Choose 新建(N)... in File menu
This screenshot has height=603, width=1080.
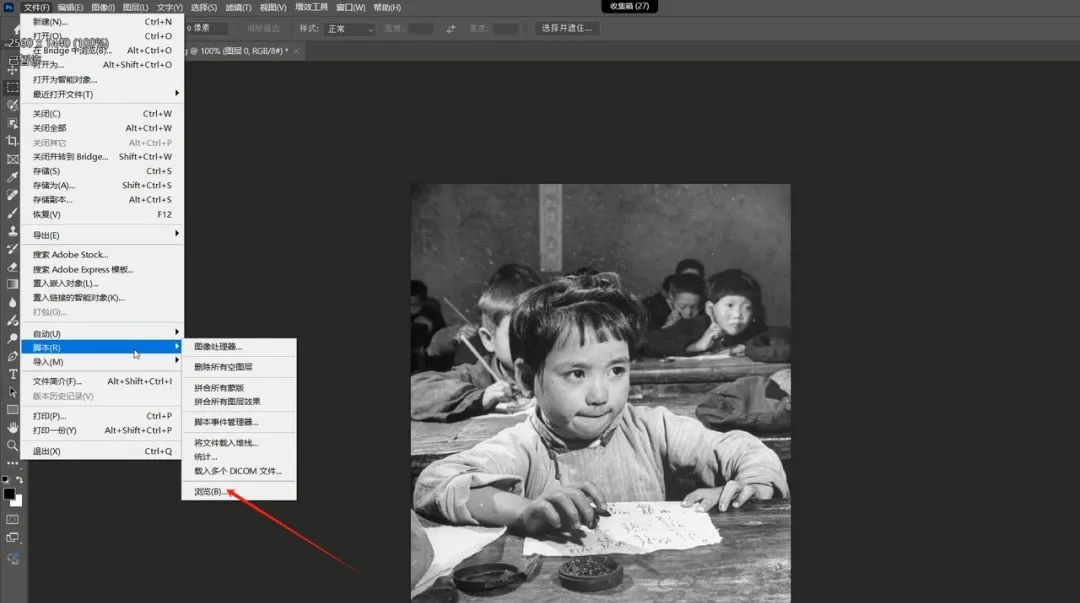tap(102, 22)
